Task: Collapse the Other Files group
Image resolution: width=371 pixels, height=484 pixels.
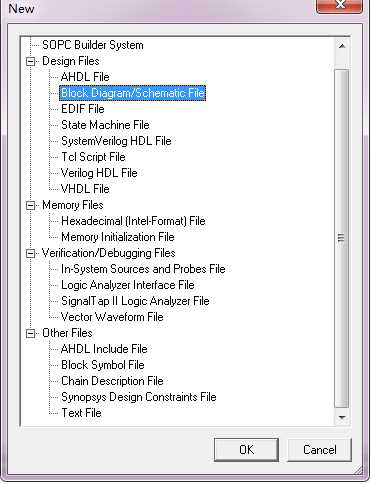Action: 31,333
